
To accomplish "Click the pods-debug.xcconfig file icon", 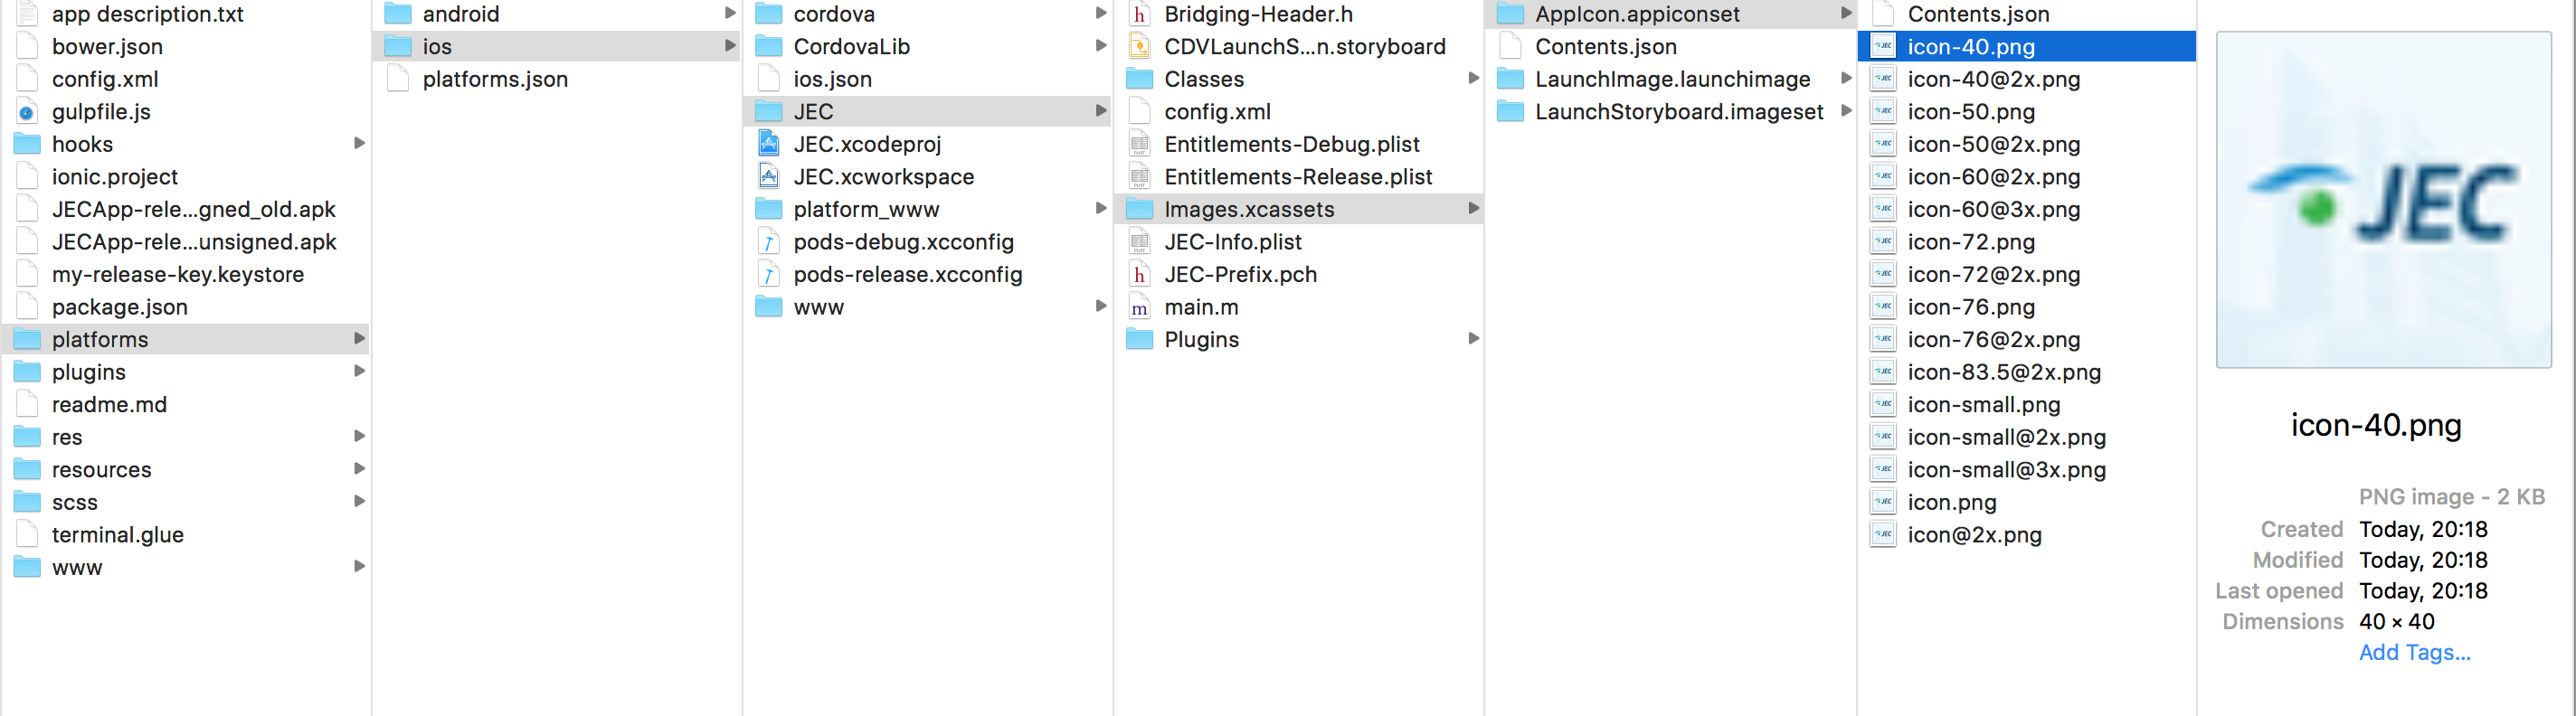I will pos(768,242).
